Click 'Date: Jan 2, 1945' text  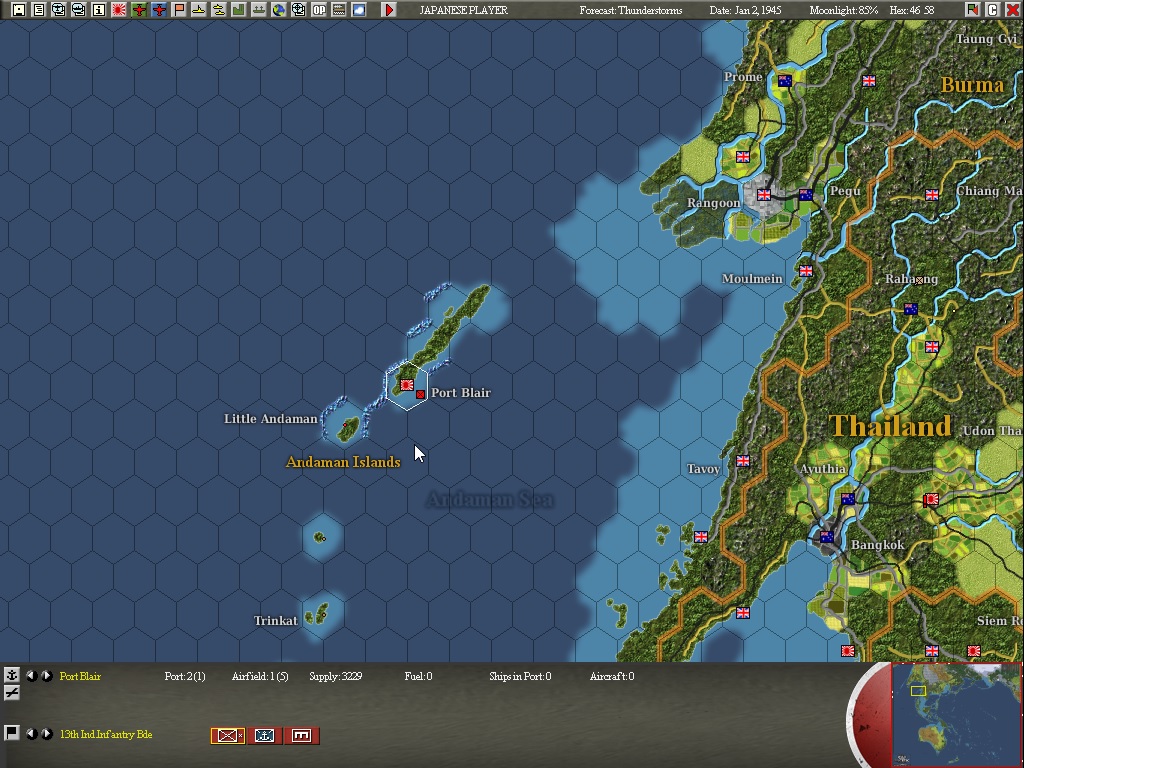[x=746, y=10]
